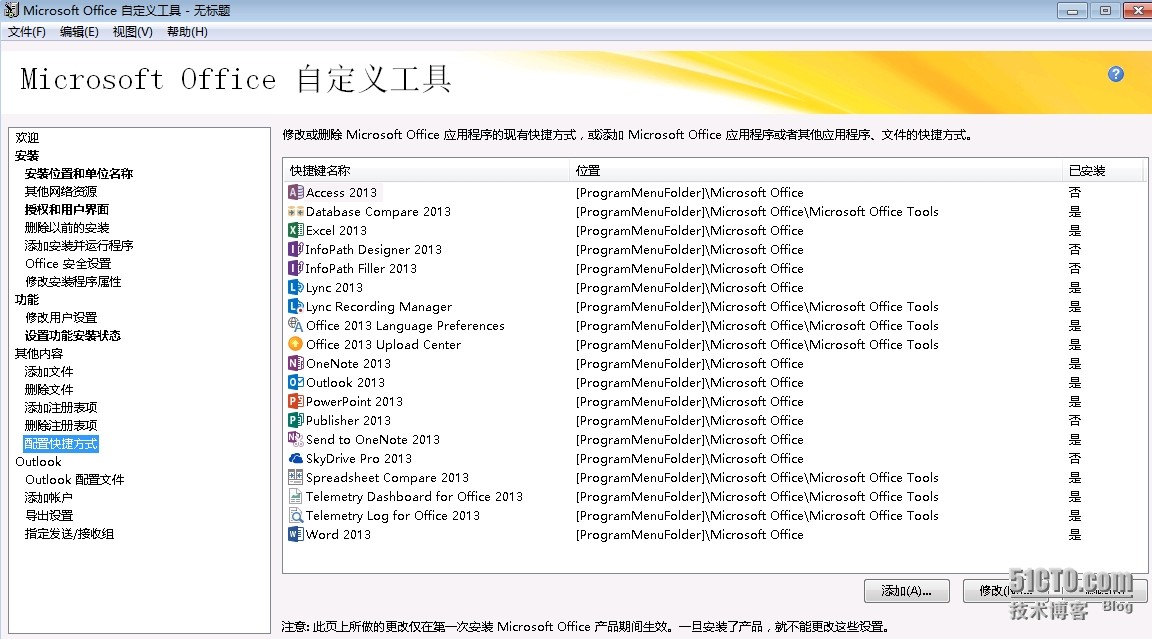
Task: Select 修改安装程序属性 in the sidebar
Action: click(73, 281)
